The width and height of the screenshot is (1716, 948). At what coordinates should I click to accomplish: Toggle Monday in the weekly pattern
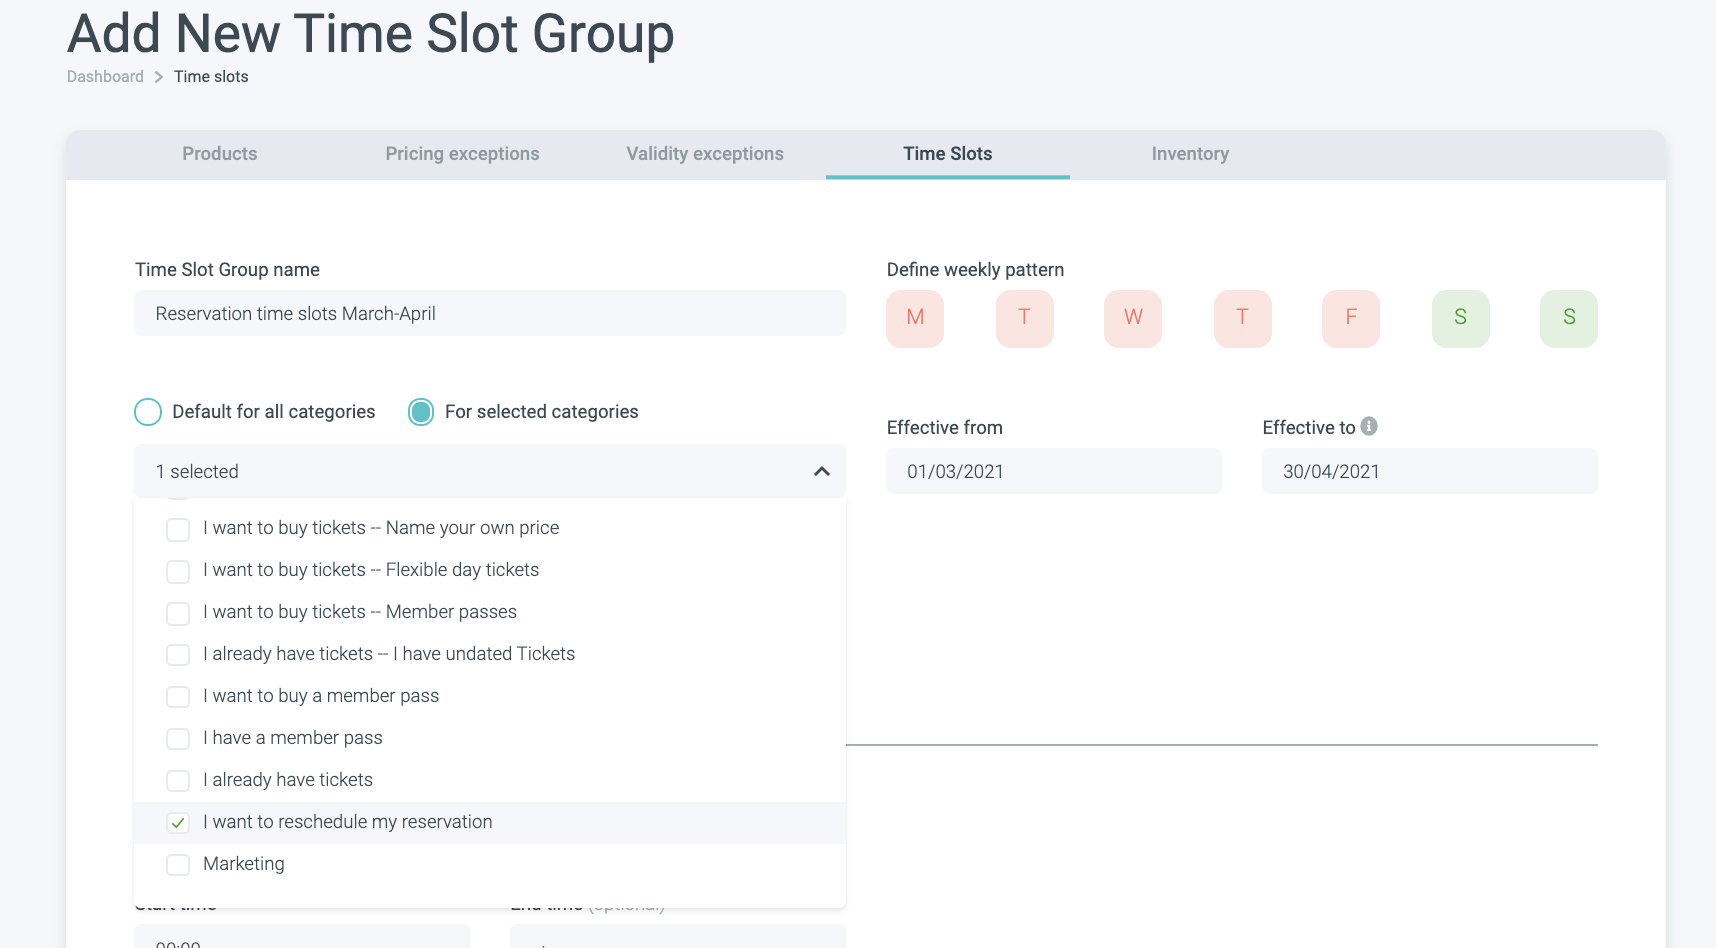click(x=915, y=318)
